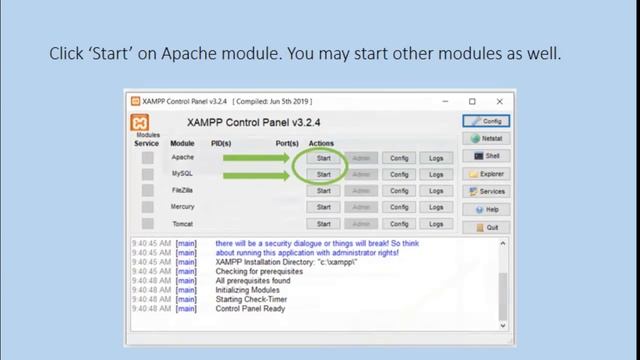Viewport: 640px width, 360px height.
Task: Open Config for the Mercury module
Action: click(399, 207)
